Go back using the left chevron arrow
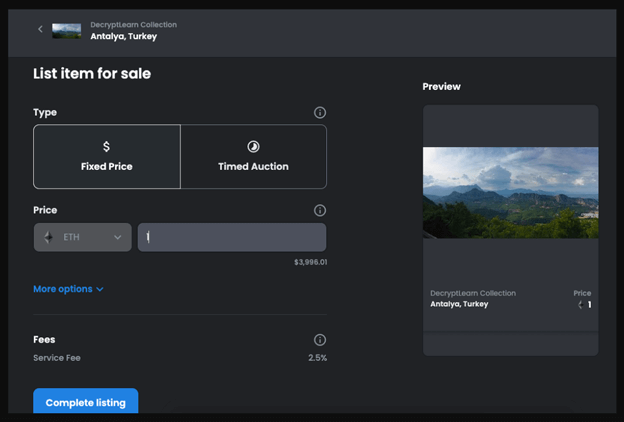 tap(40, 29)
